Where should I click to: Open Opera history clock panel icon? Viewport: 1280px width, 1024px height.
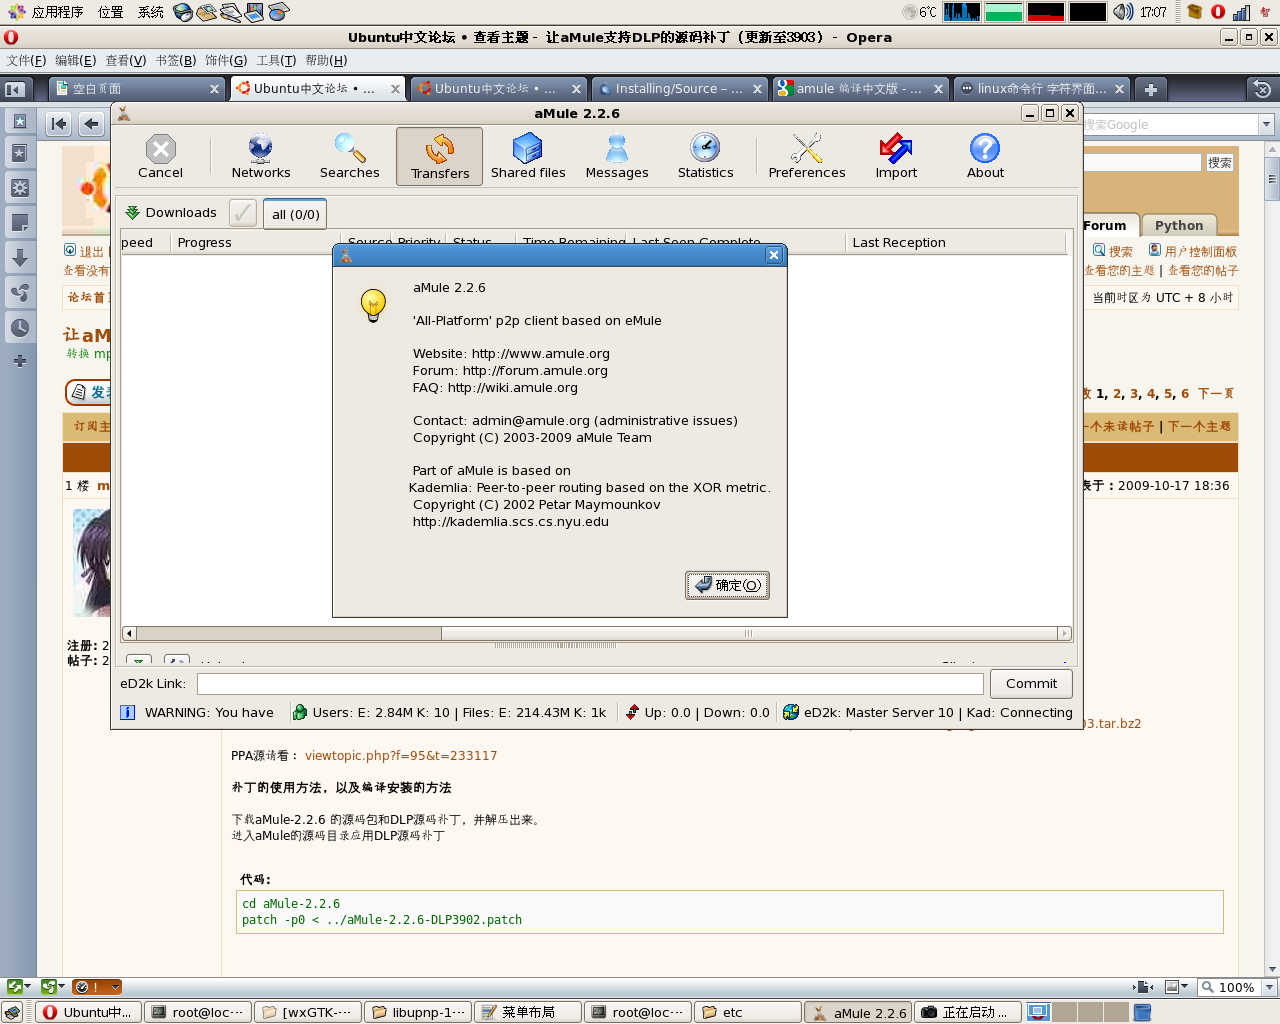(x=19, y=328)
